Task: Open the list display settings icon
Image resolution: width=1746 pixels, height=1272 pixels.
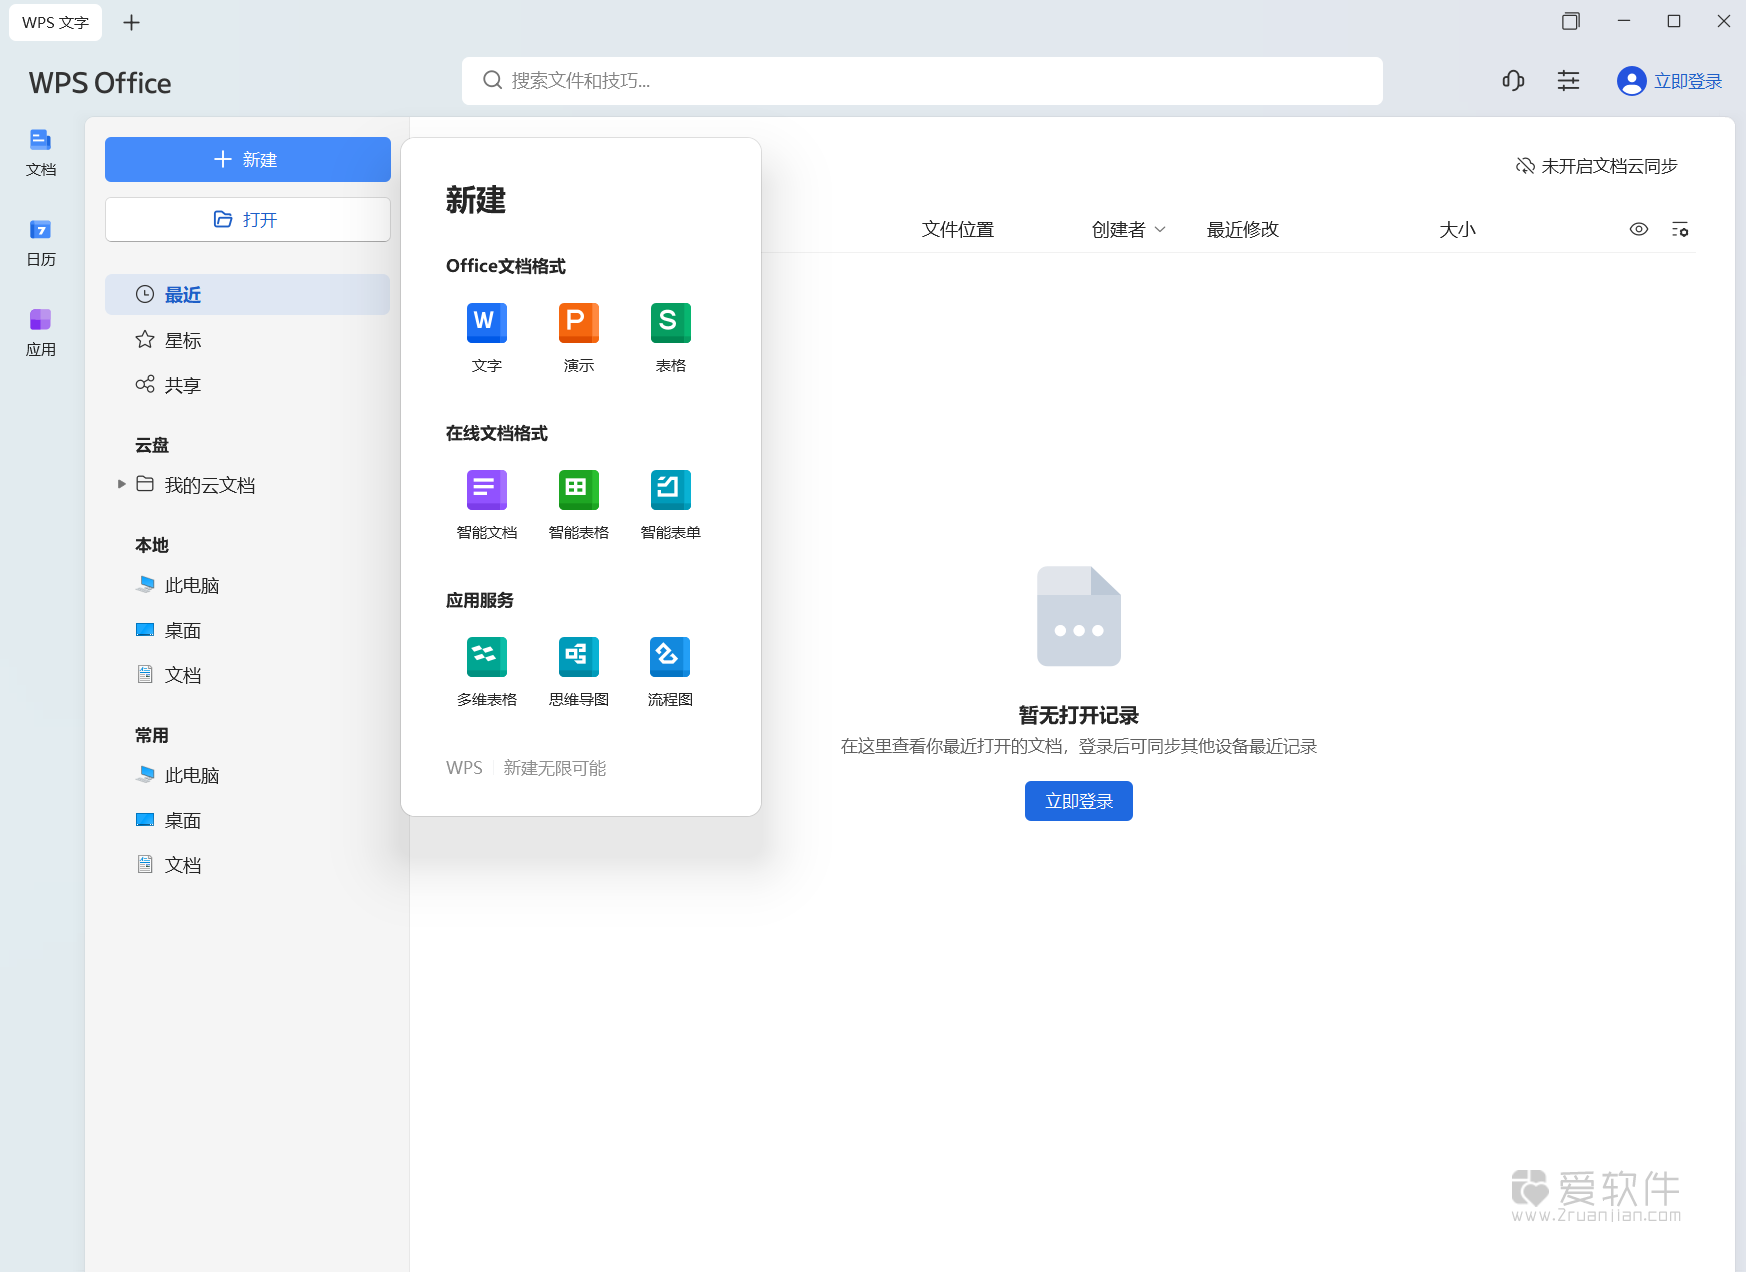Action: coord(1680,229)
